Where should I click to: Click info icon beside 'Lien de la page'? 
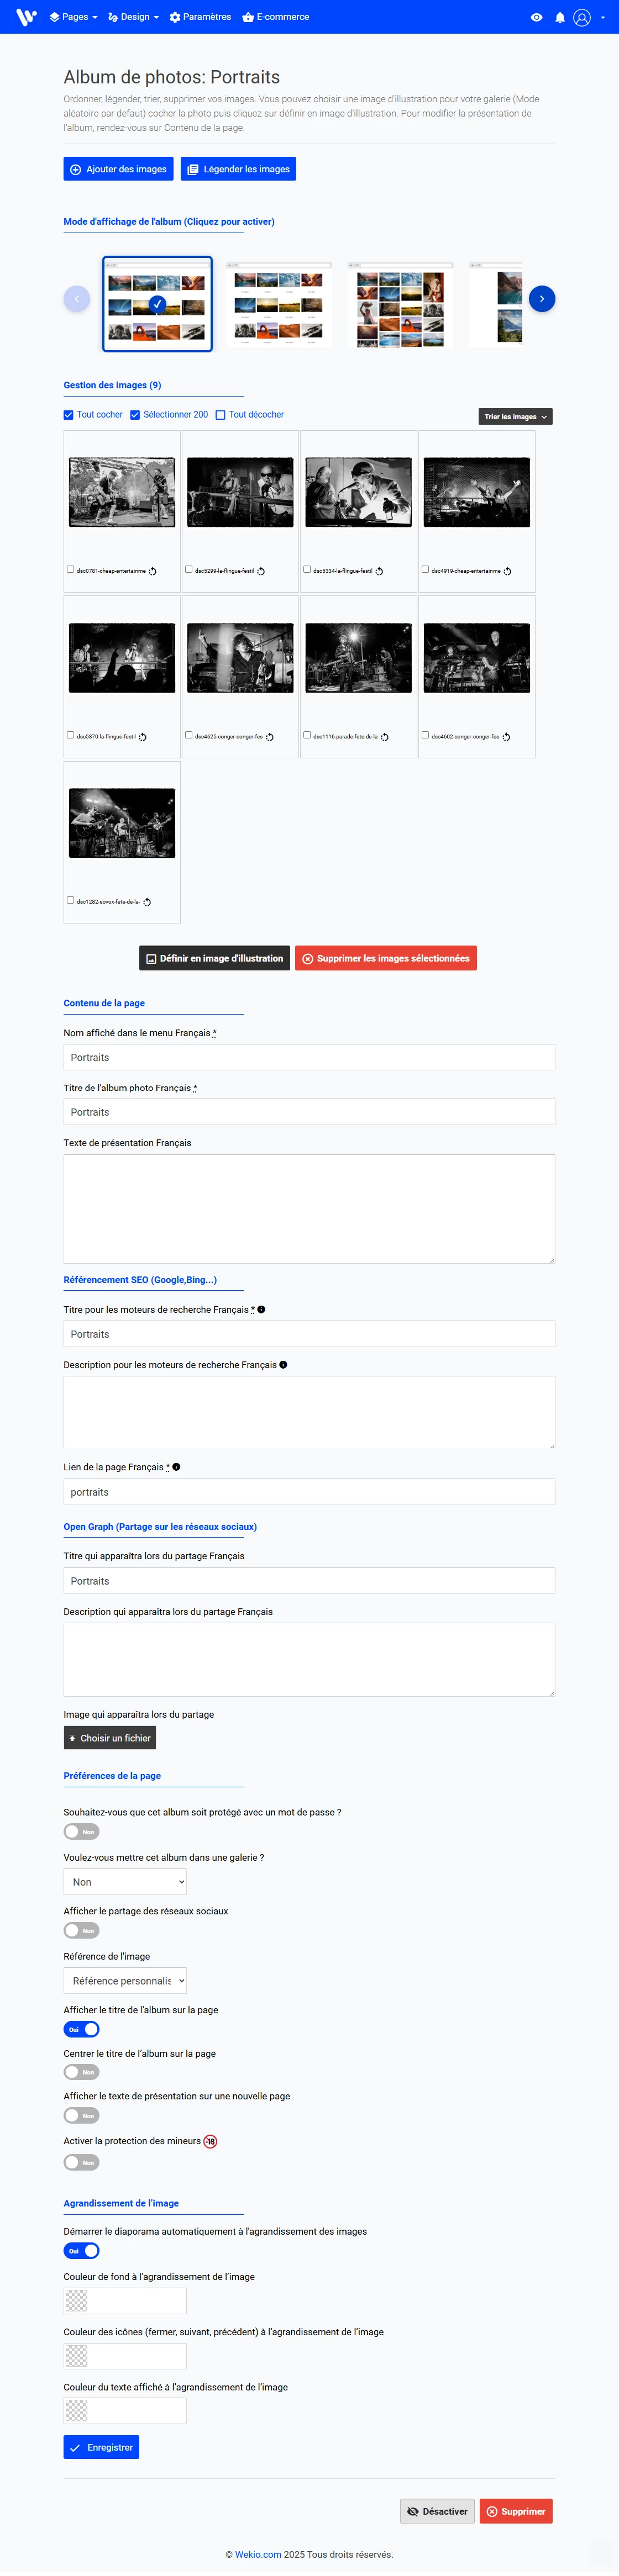(x=177, y=1467)
